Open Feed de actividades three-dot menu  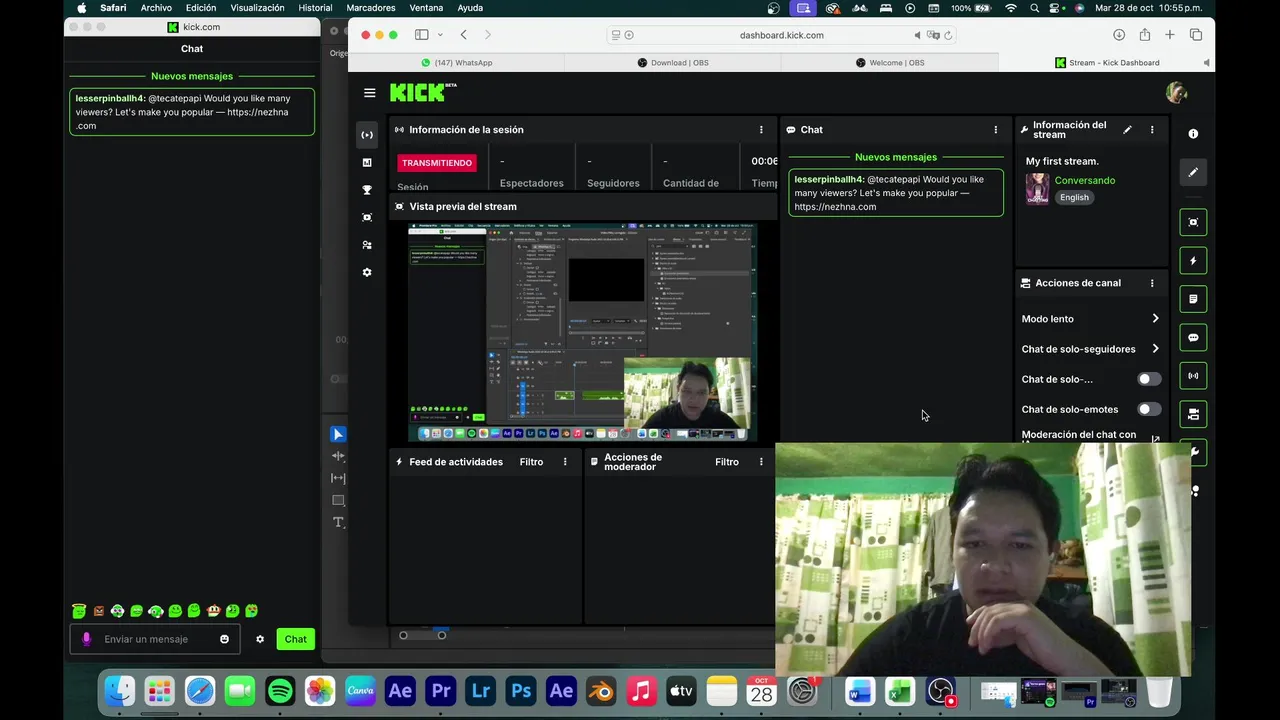pos(565,462)
